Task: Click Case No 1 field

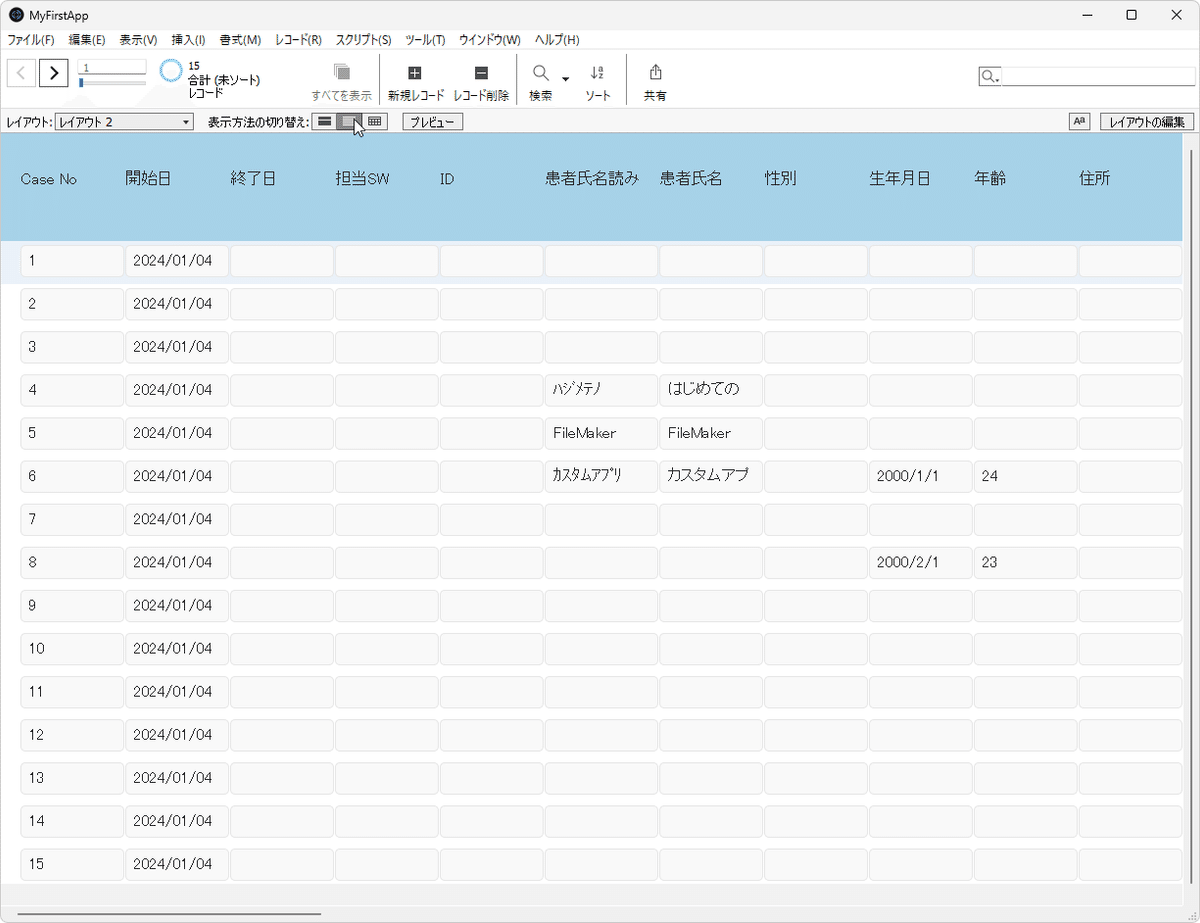Action: [72, 261]
